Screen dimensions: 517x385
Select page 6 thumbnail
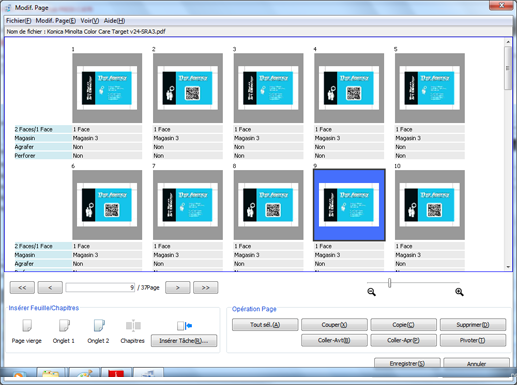coord(107,205)
